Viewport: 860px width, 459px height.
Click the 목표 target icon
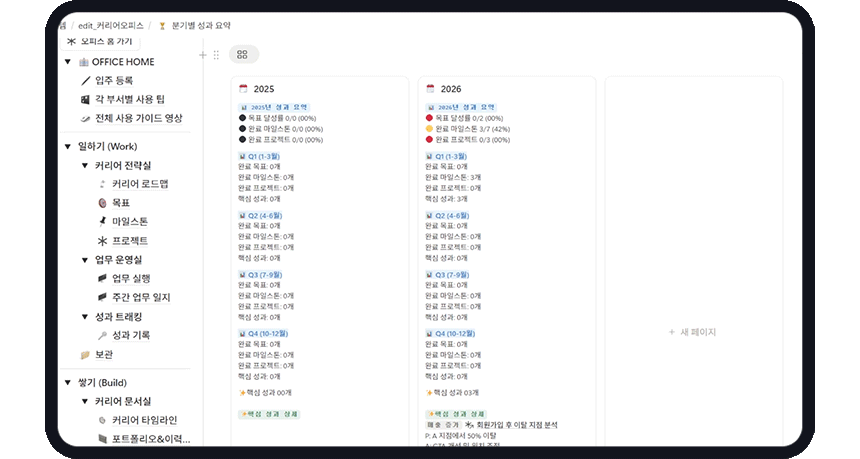click(102, 203)
